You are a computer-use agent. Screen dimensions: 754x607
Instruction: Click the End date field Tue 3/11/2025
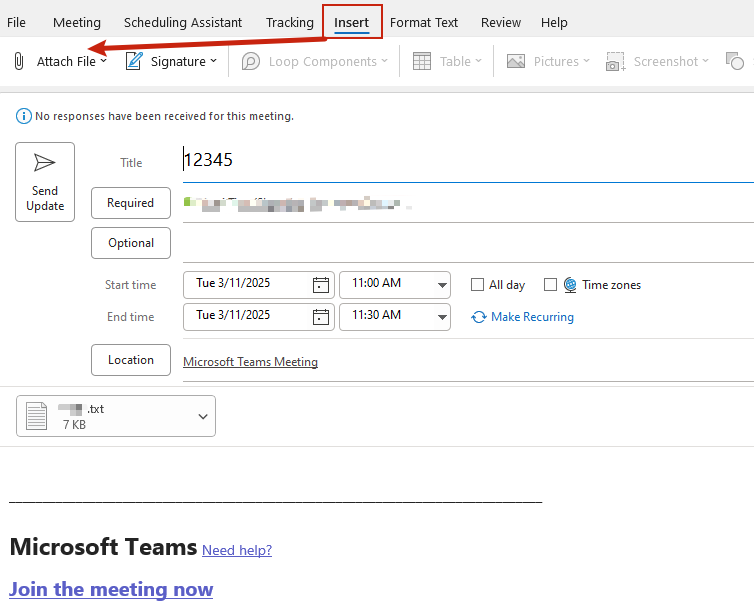click(x=258, y=317)
